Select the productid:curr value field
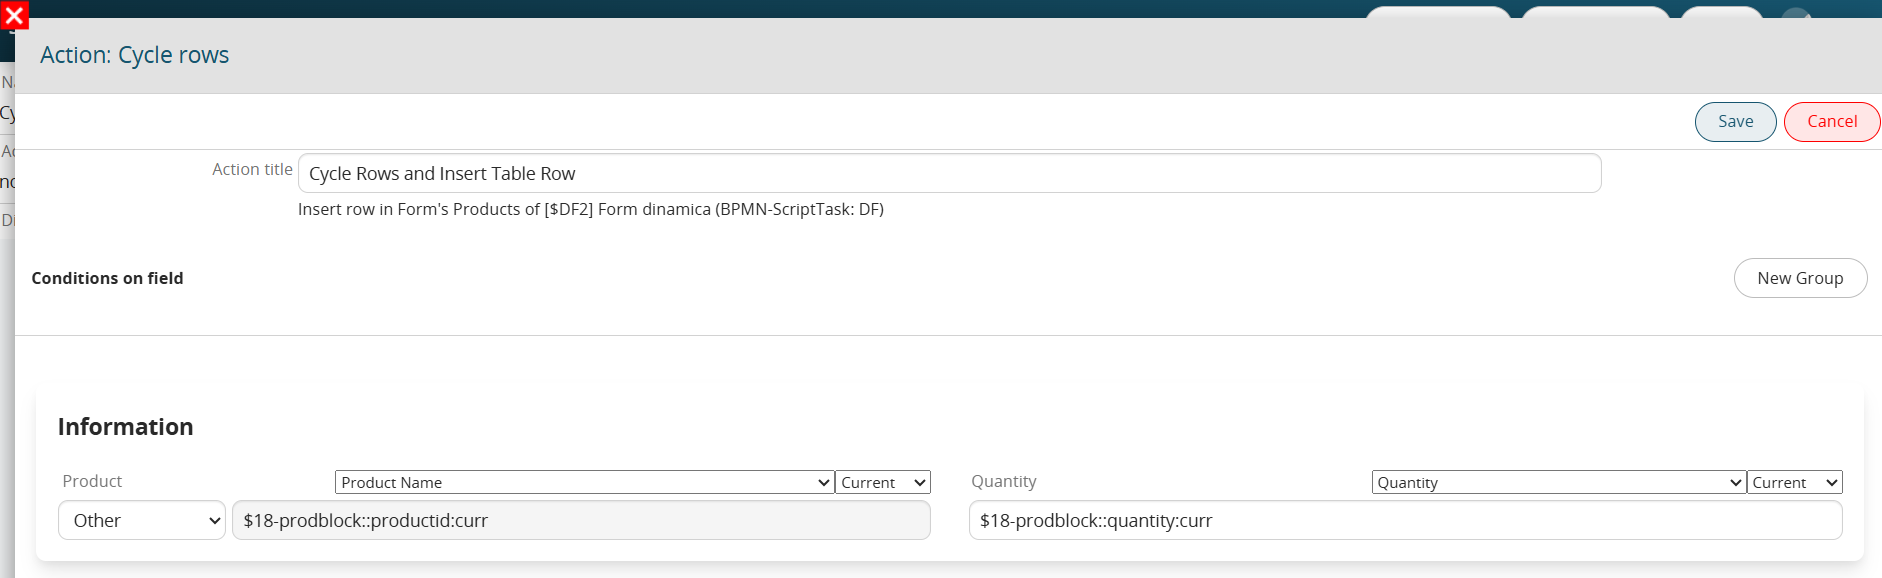Viewport: 1882px width, 578px height. tap(581, 520)
